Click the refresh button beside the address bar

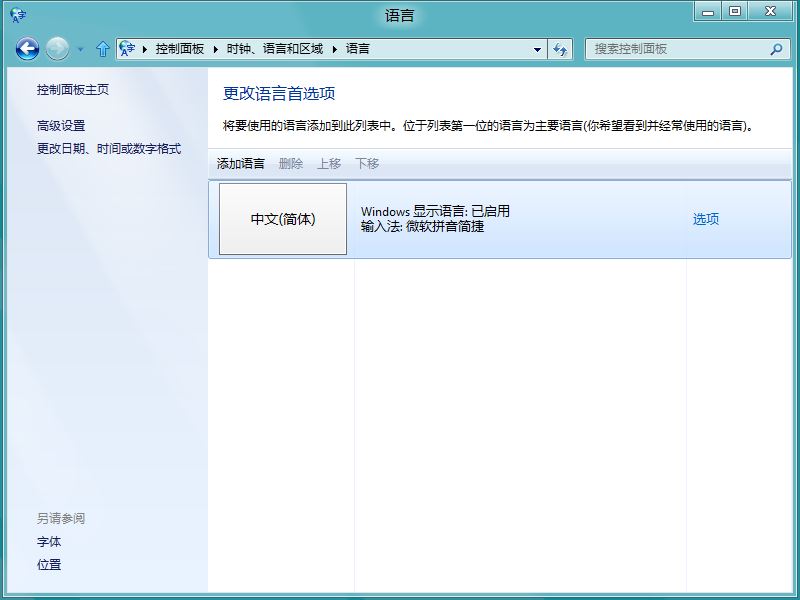tap(560, 49)
